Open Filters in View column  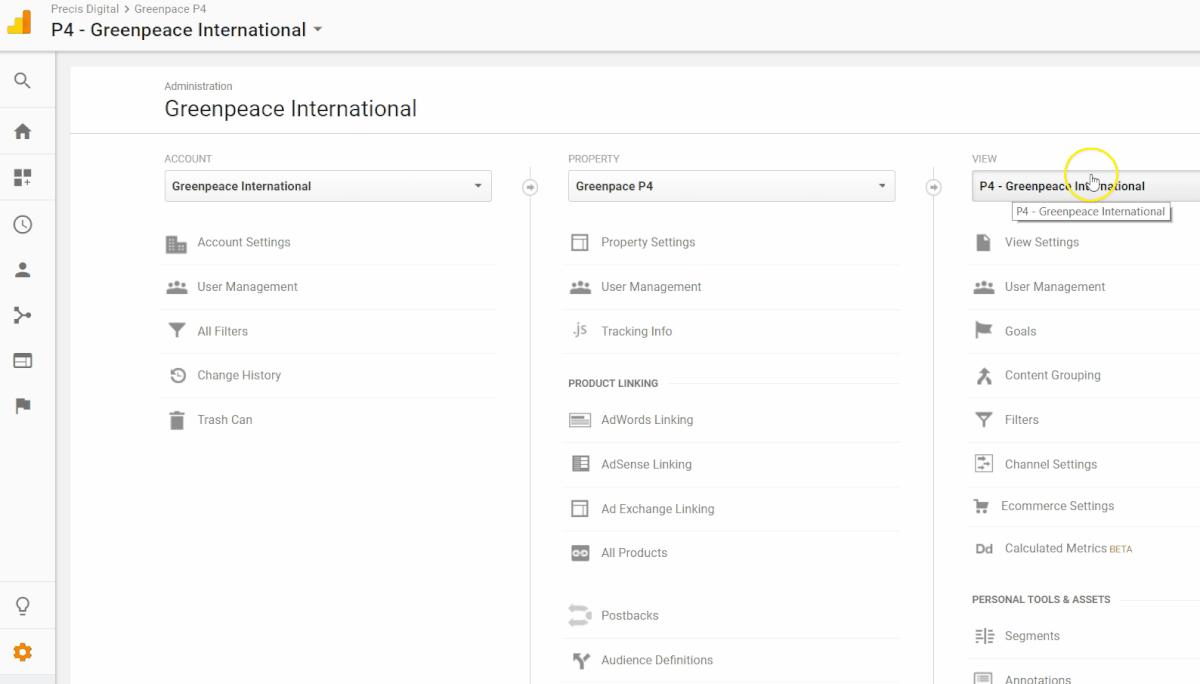1022,420
